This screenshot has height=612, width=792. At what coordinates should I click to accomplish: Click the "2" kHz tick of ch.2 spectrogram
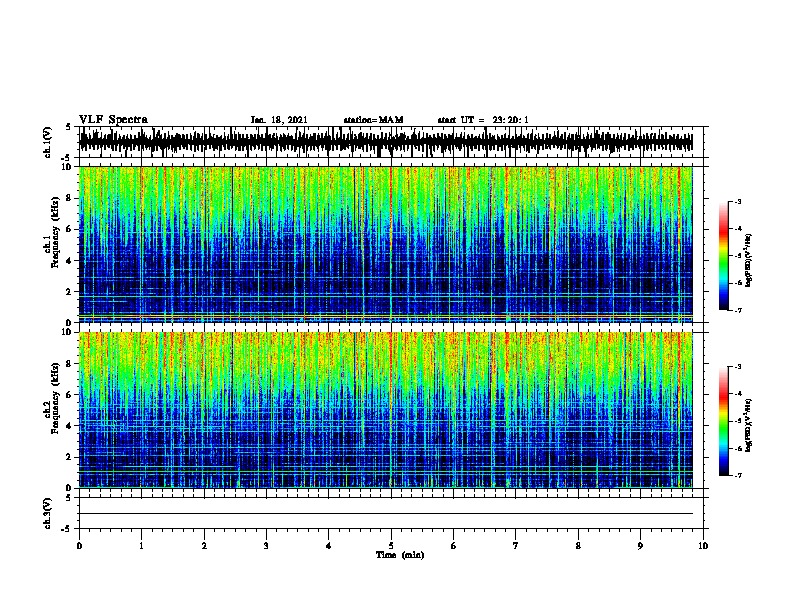click(x=68, y=457)
